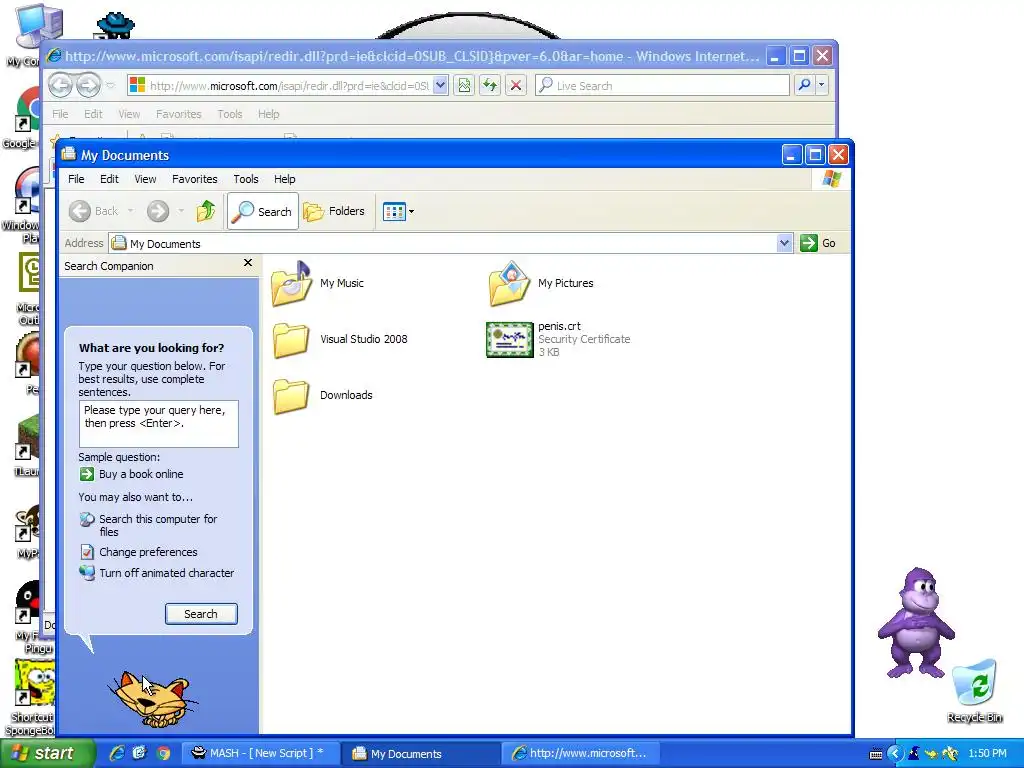Switch to My Documents taskbar button
1024x768 pixels.
point(421,754)
